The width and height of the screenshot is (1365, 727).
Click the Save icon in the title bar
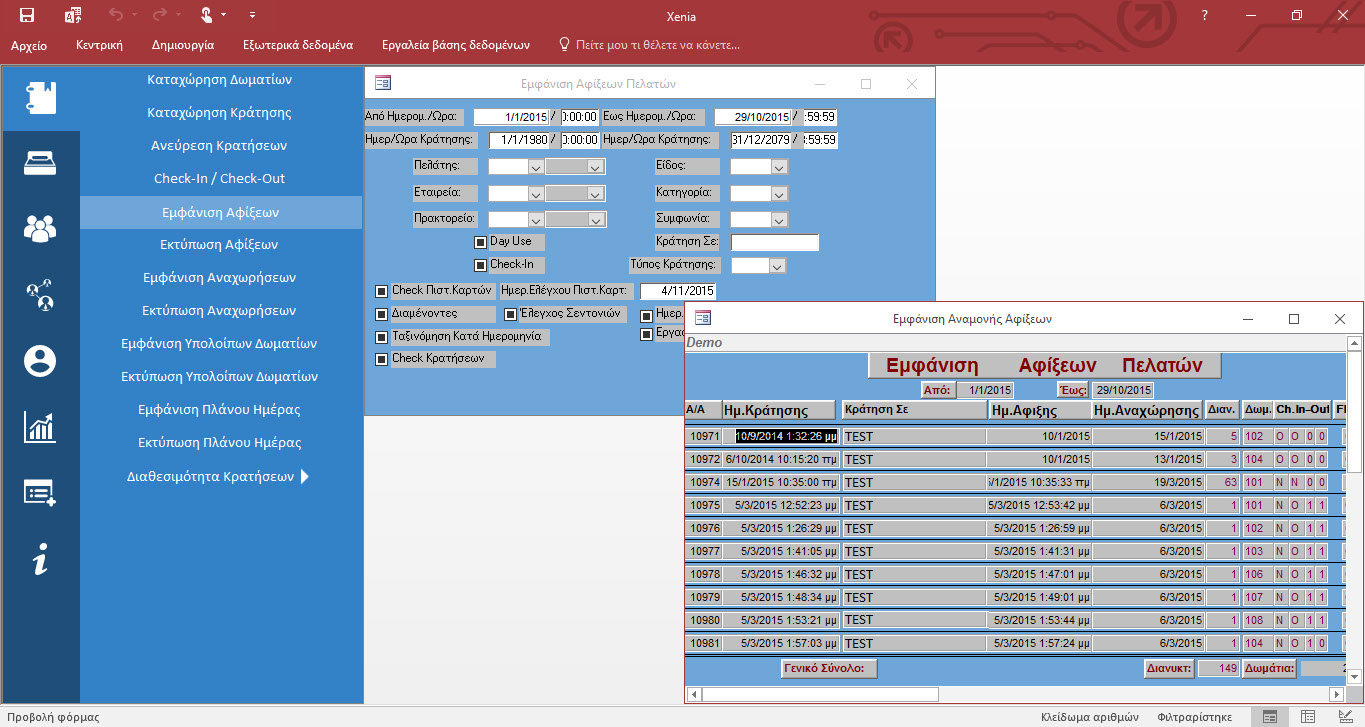tap(27, 15)
